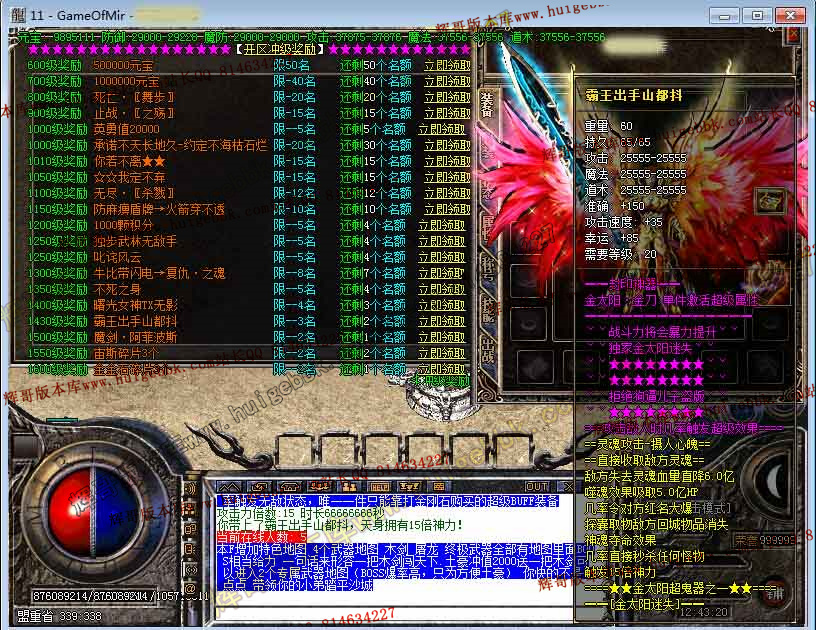Claim 魔剑·阿菲波斯 1500级 reward

click(441, 338)
